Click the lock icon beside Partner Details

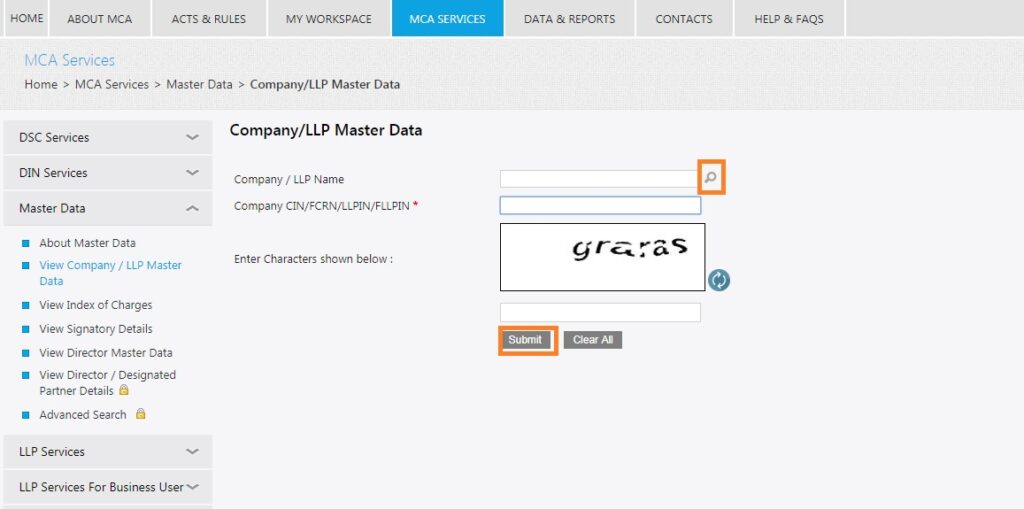tap(123, 390)
